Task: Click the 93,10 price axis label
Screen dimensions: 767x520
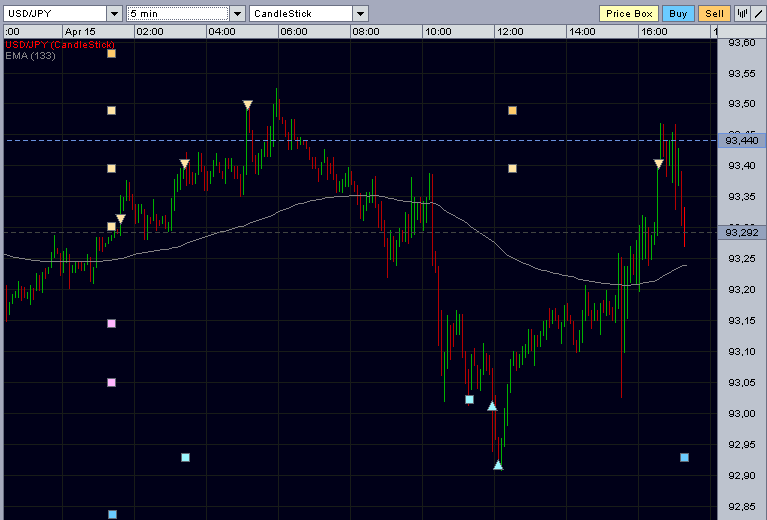Action: (742, 352)
